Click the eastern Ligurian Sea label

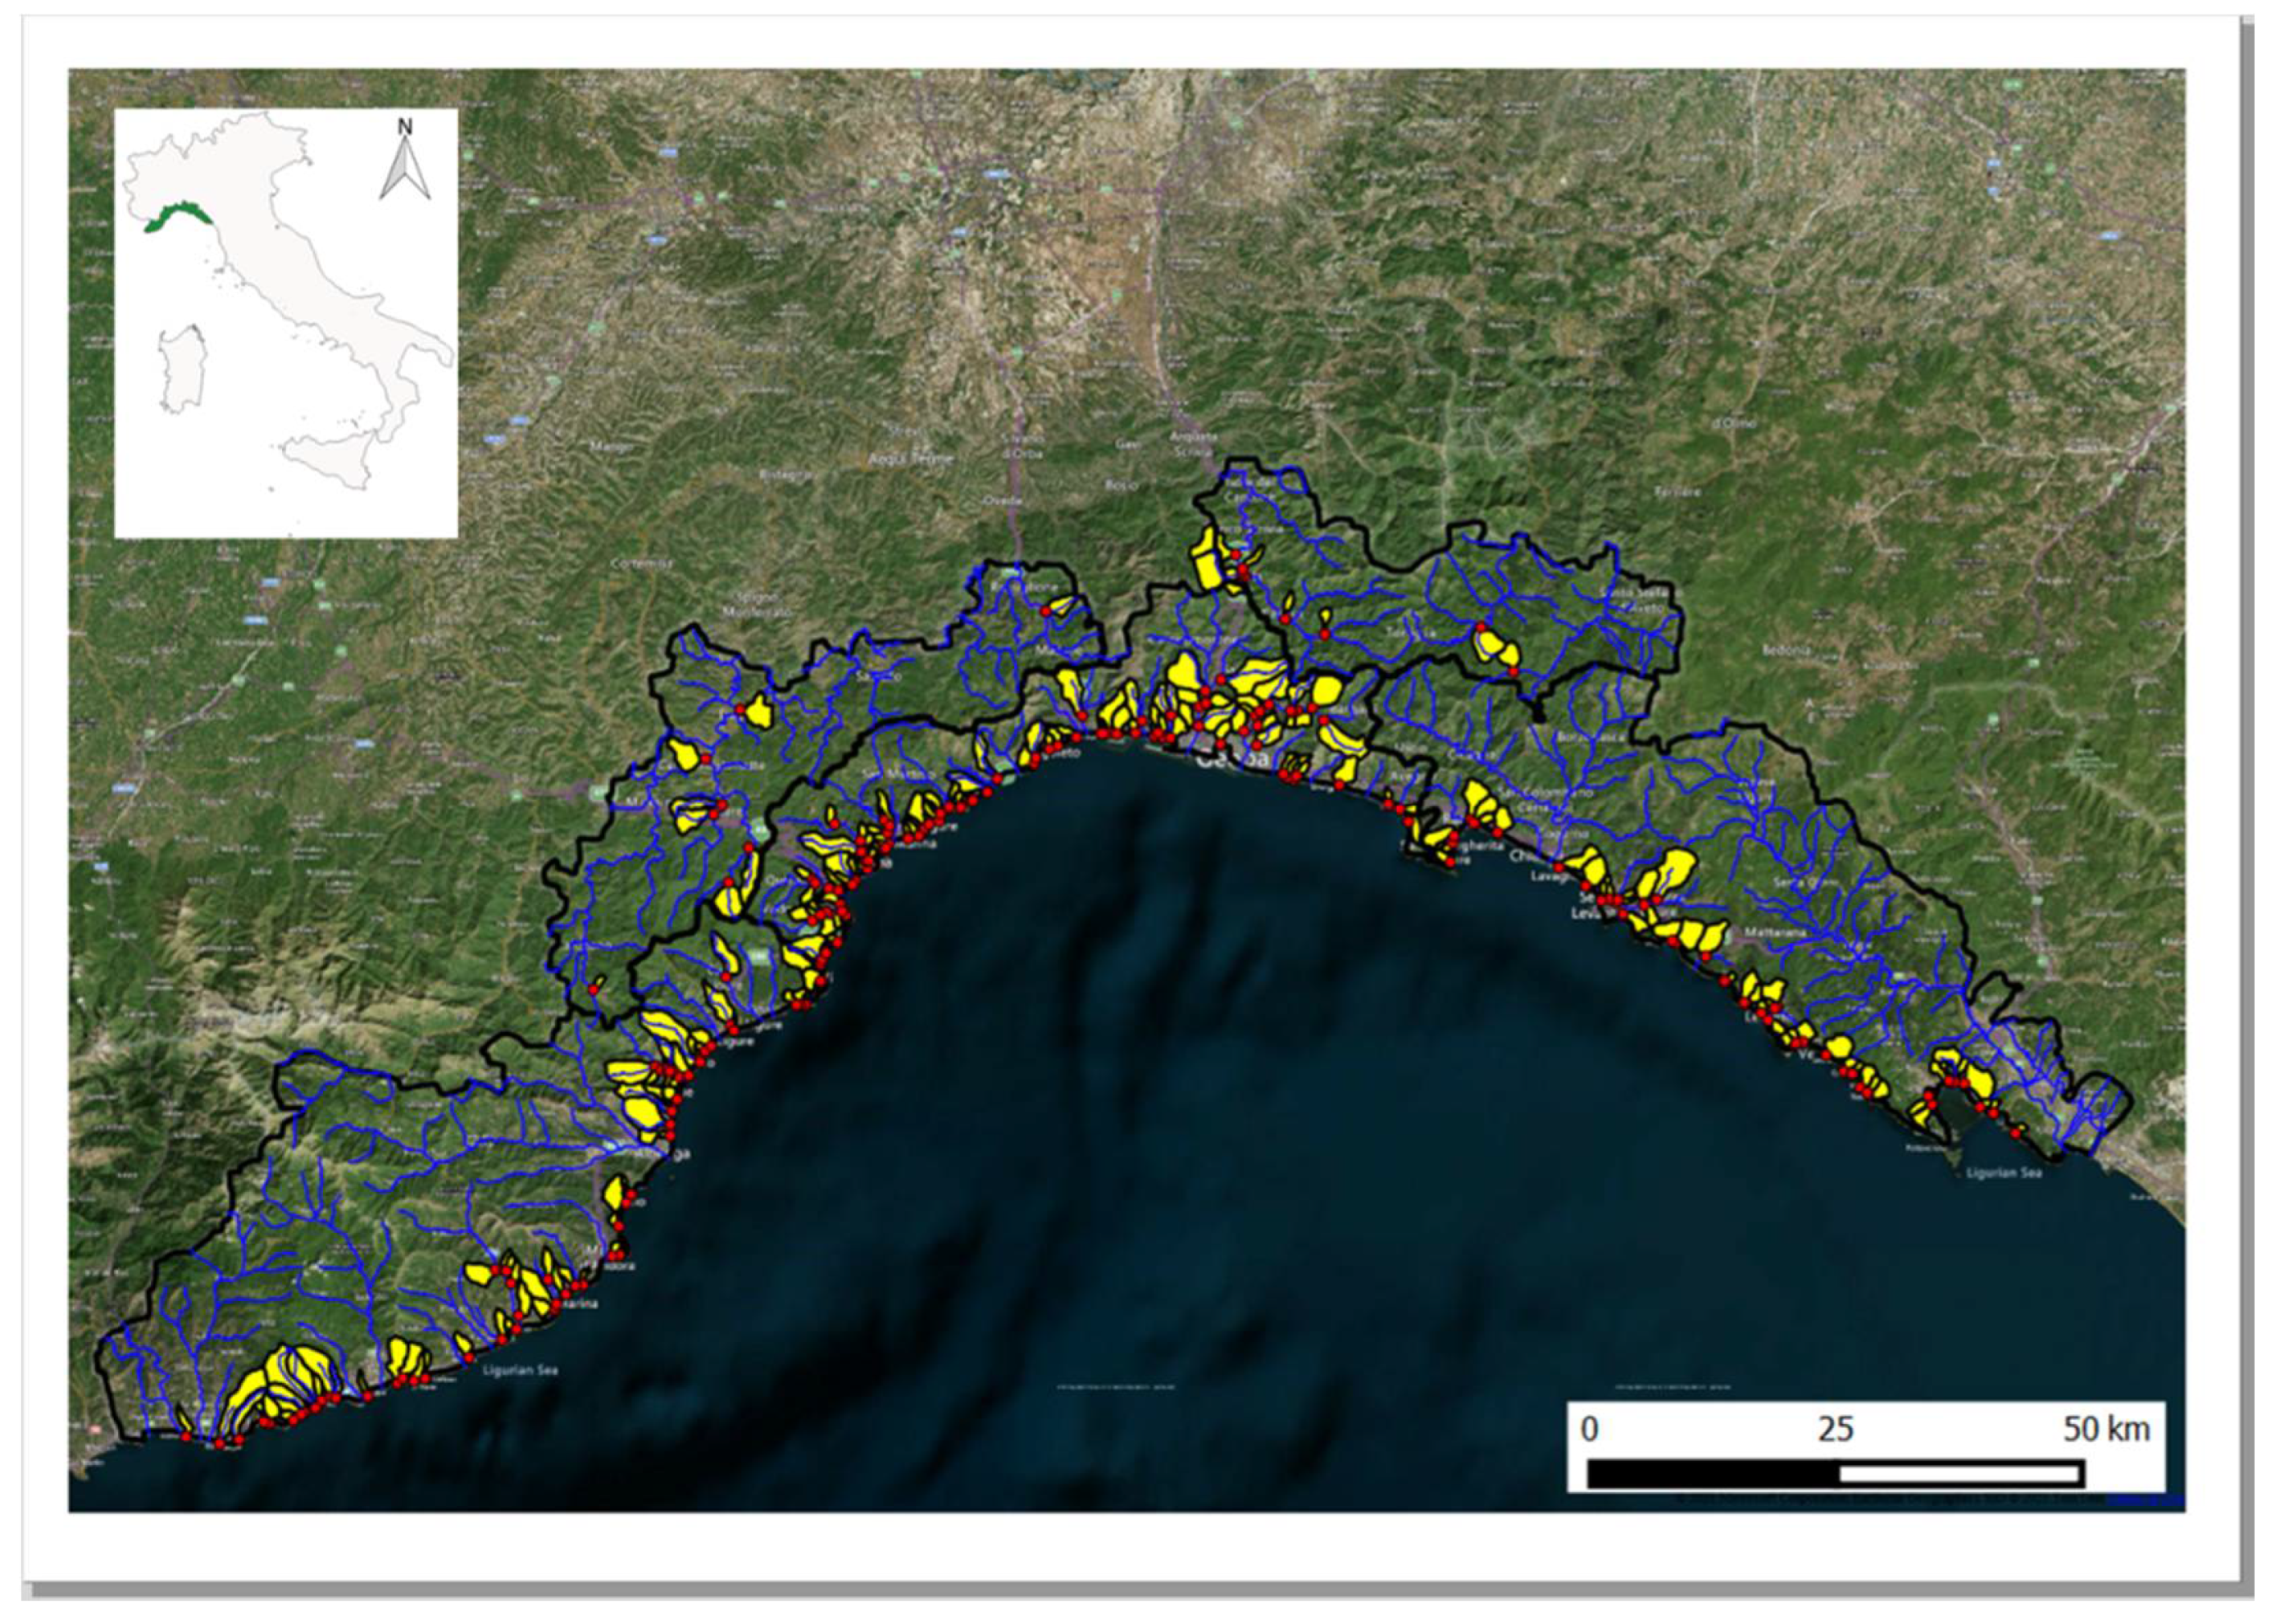2003,1173
